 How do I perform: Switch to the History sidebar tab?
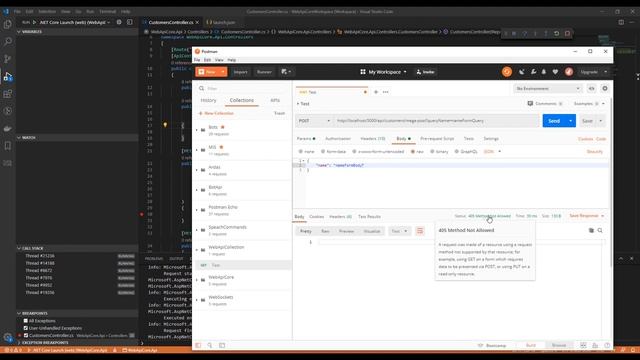(208, 100)
